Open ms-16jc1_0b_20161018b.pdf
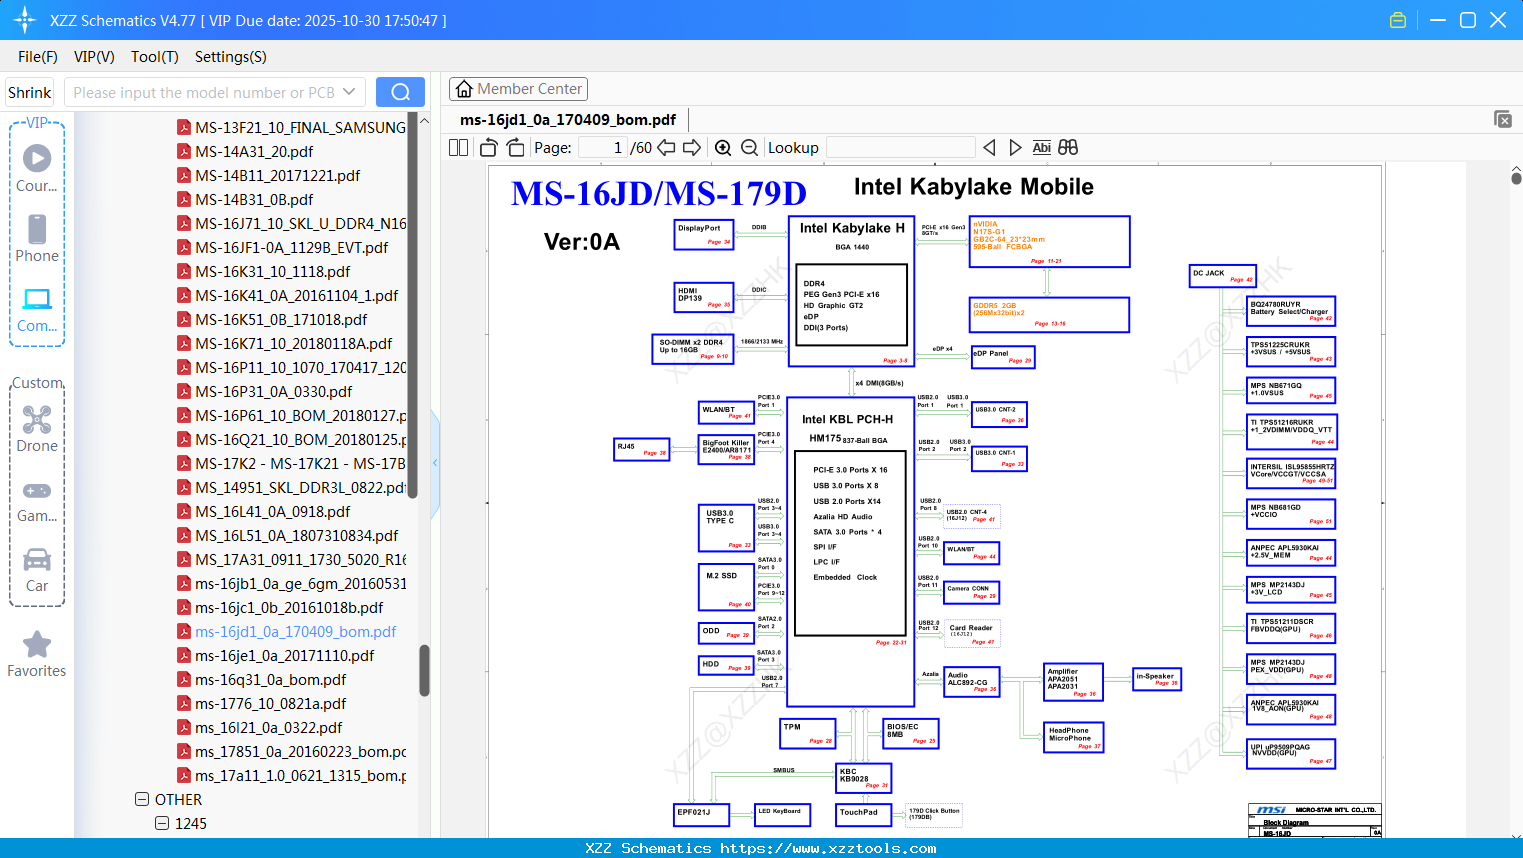 289,608
